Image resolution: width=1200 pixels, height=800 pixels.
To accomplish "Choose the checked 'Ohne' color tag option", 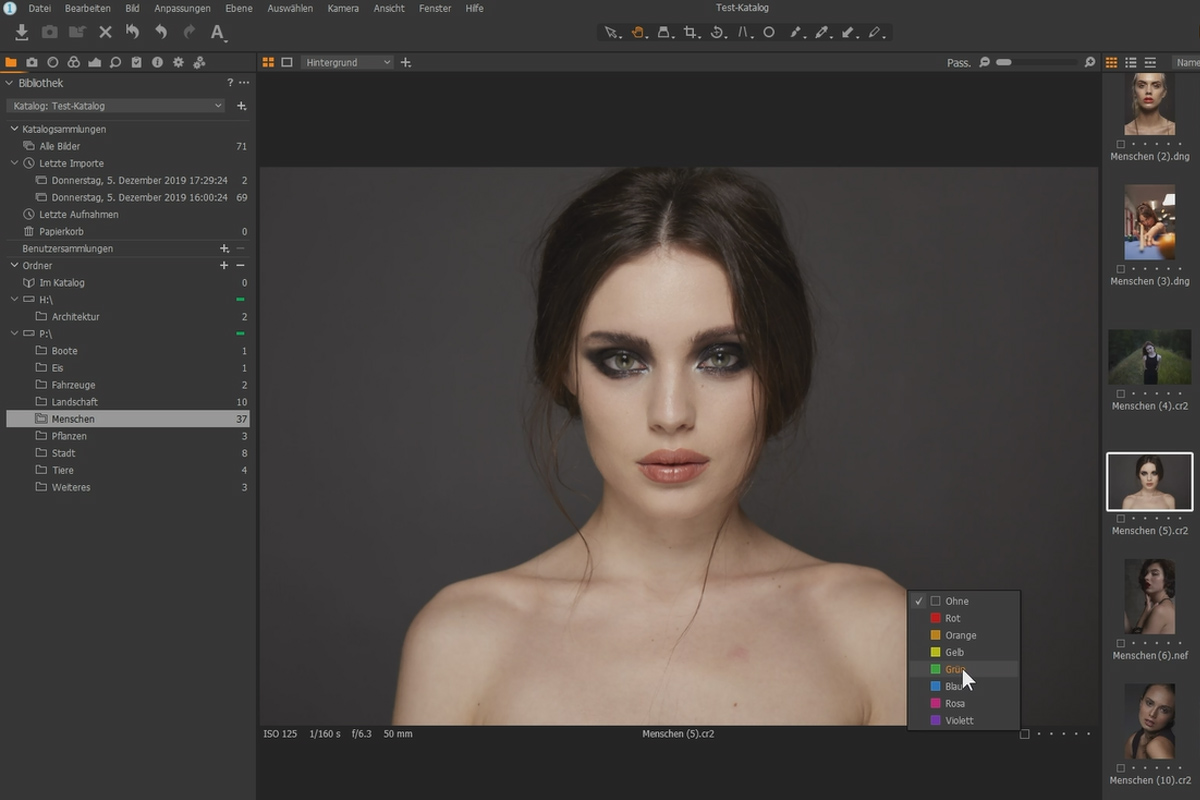I will pyautogui.click(x=964, y=601).
